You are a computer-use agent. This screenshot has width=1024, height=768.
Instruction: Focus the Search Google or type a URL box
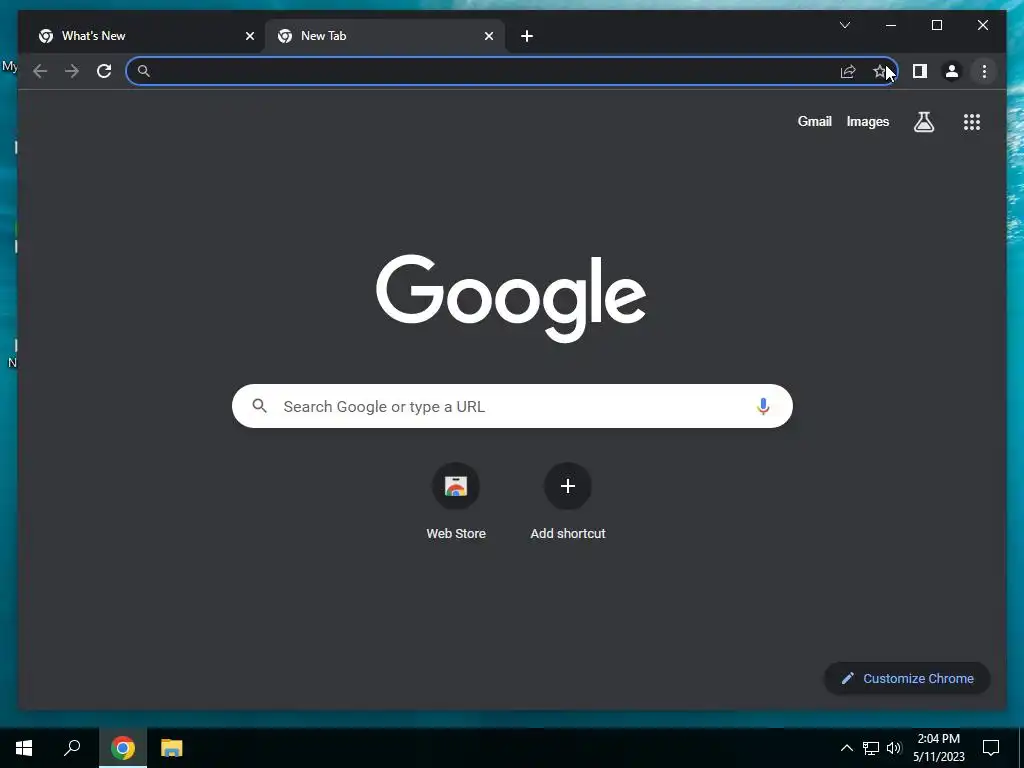[512, 406]
